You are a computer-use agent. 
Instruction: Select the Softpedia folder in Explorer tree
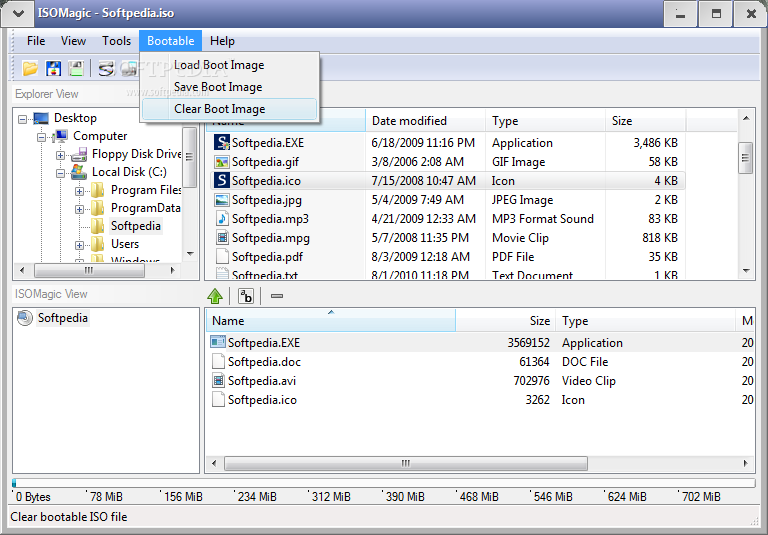pos(136,226)
